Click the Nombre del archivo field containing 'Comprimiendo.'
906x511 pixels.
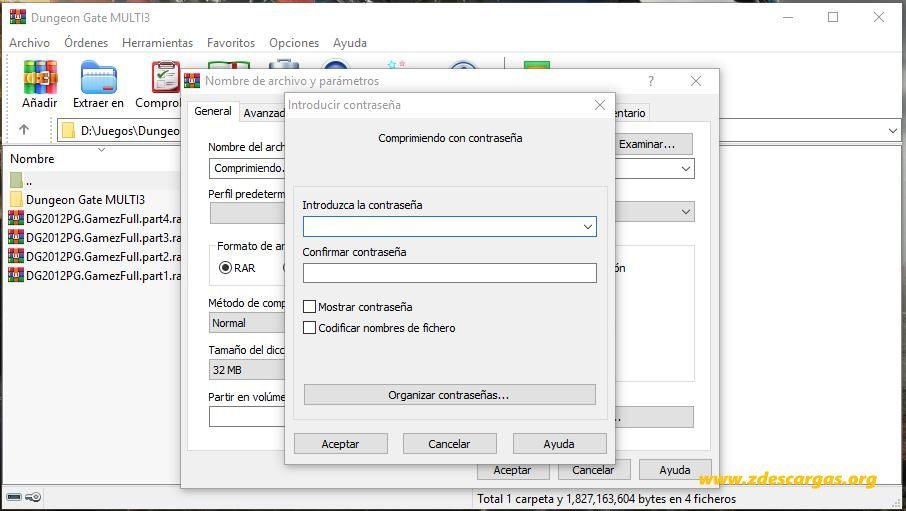pos(247,168)
